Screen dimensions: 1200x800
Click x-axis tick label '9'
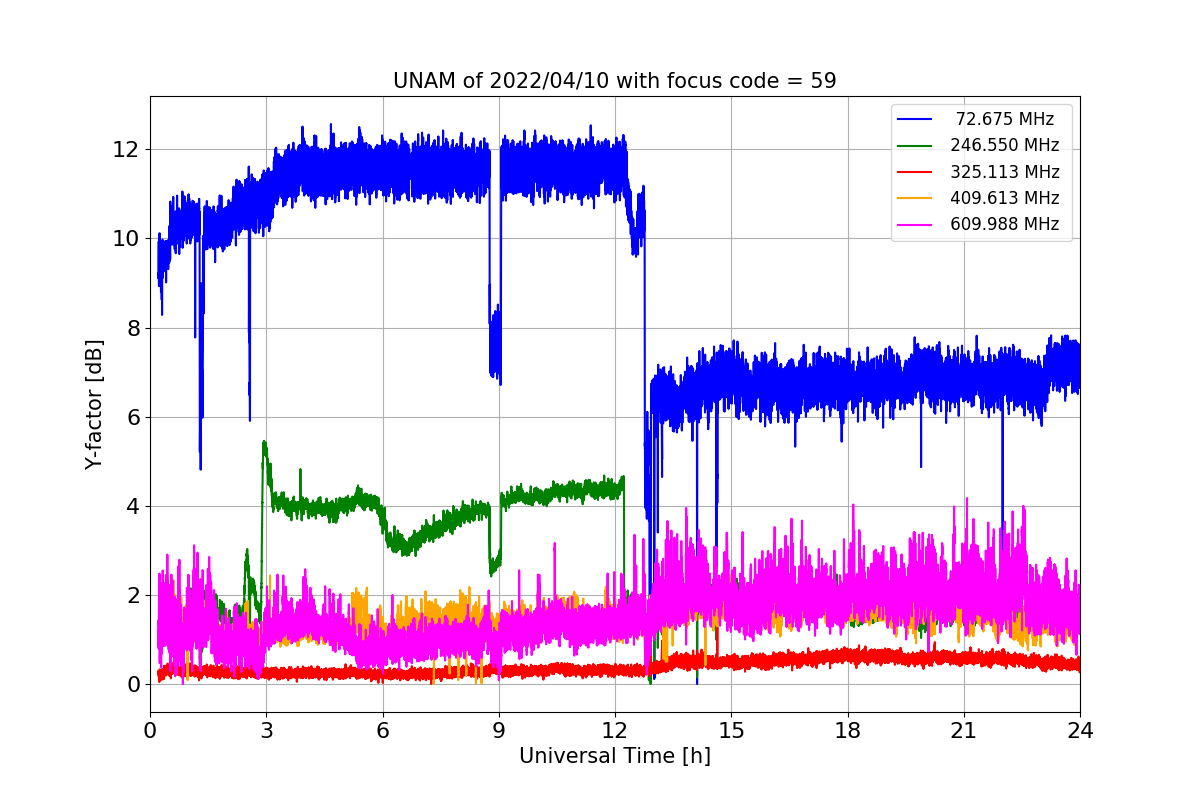[x=499, y=731]
